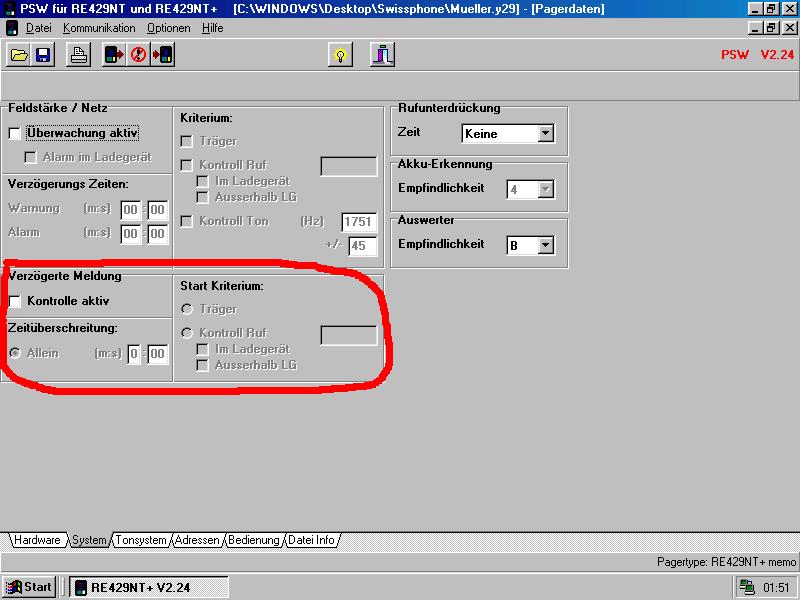Expand the Auswerter Empfindlichkeit dropdown
This screenshot has height=600, width=800.
tap(545, 245)
